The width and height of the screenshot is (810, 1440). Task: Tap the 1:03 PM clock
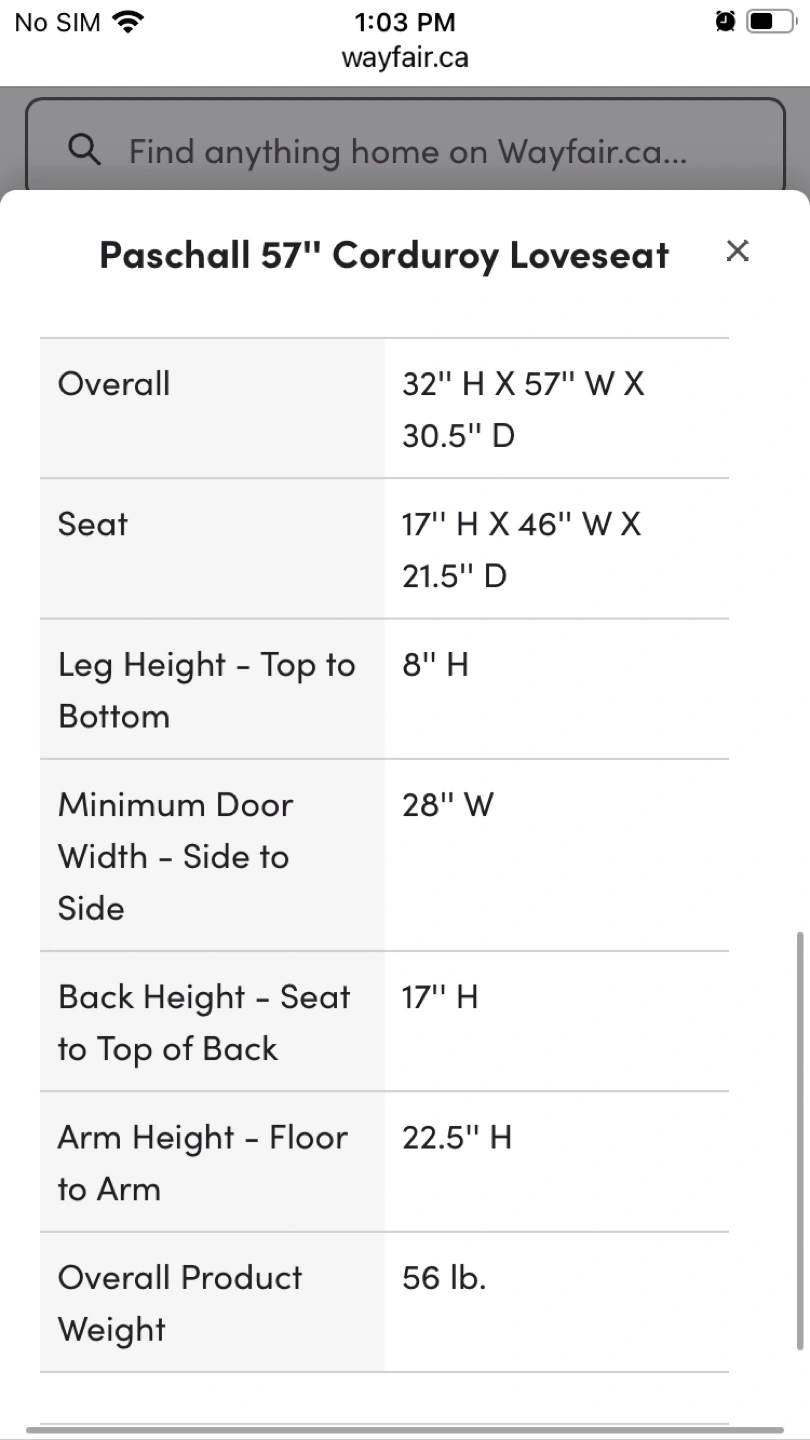[405, 22]
